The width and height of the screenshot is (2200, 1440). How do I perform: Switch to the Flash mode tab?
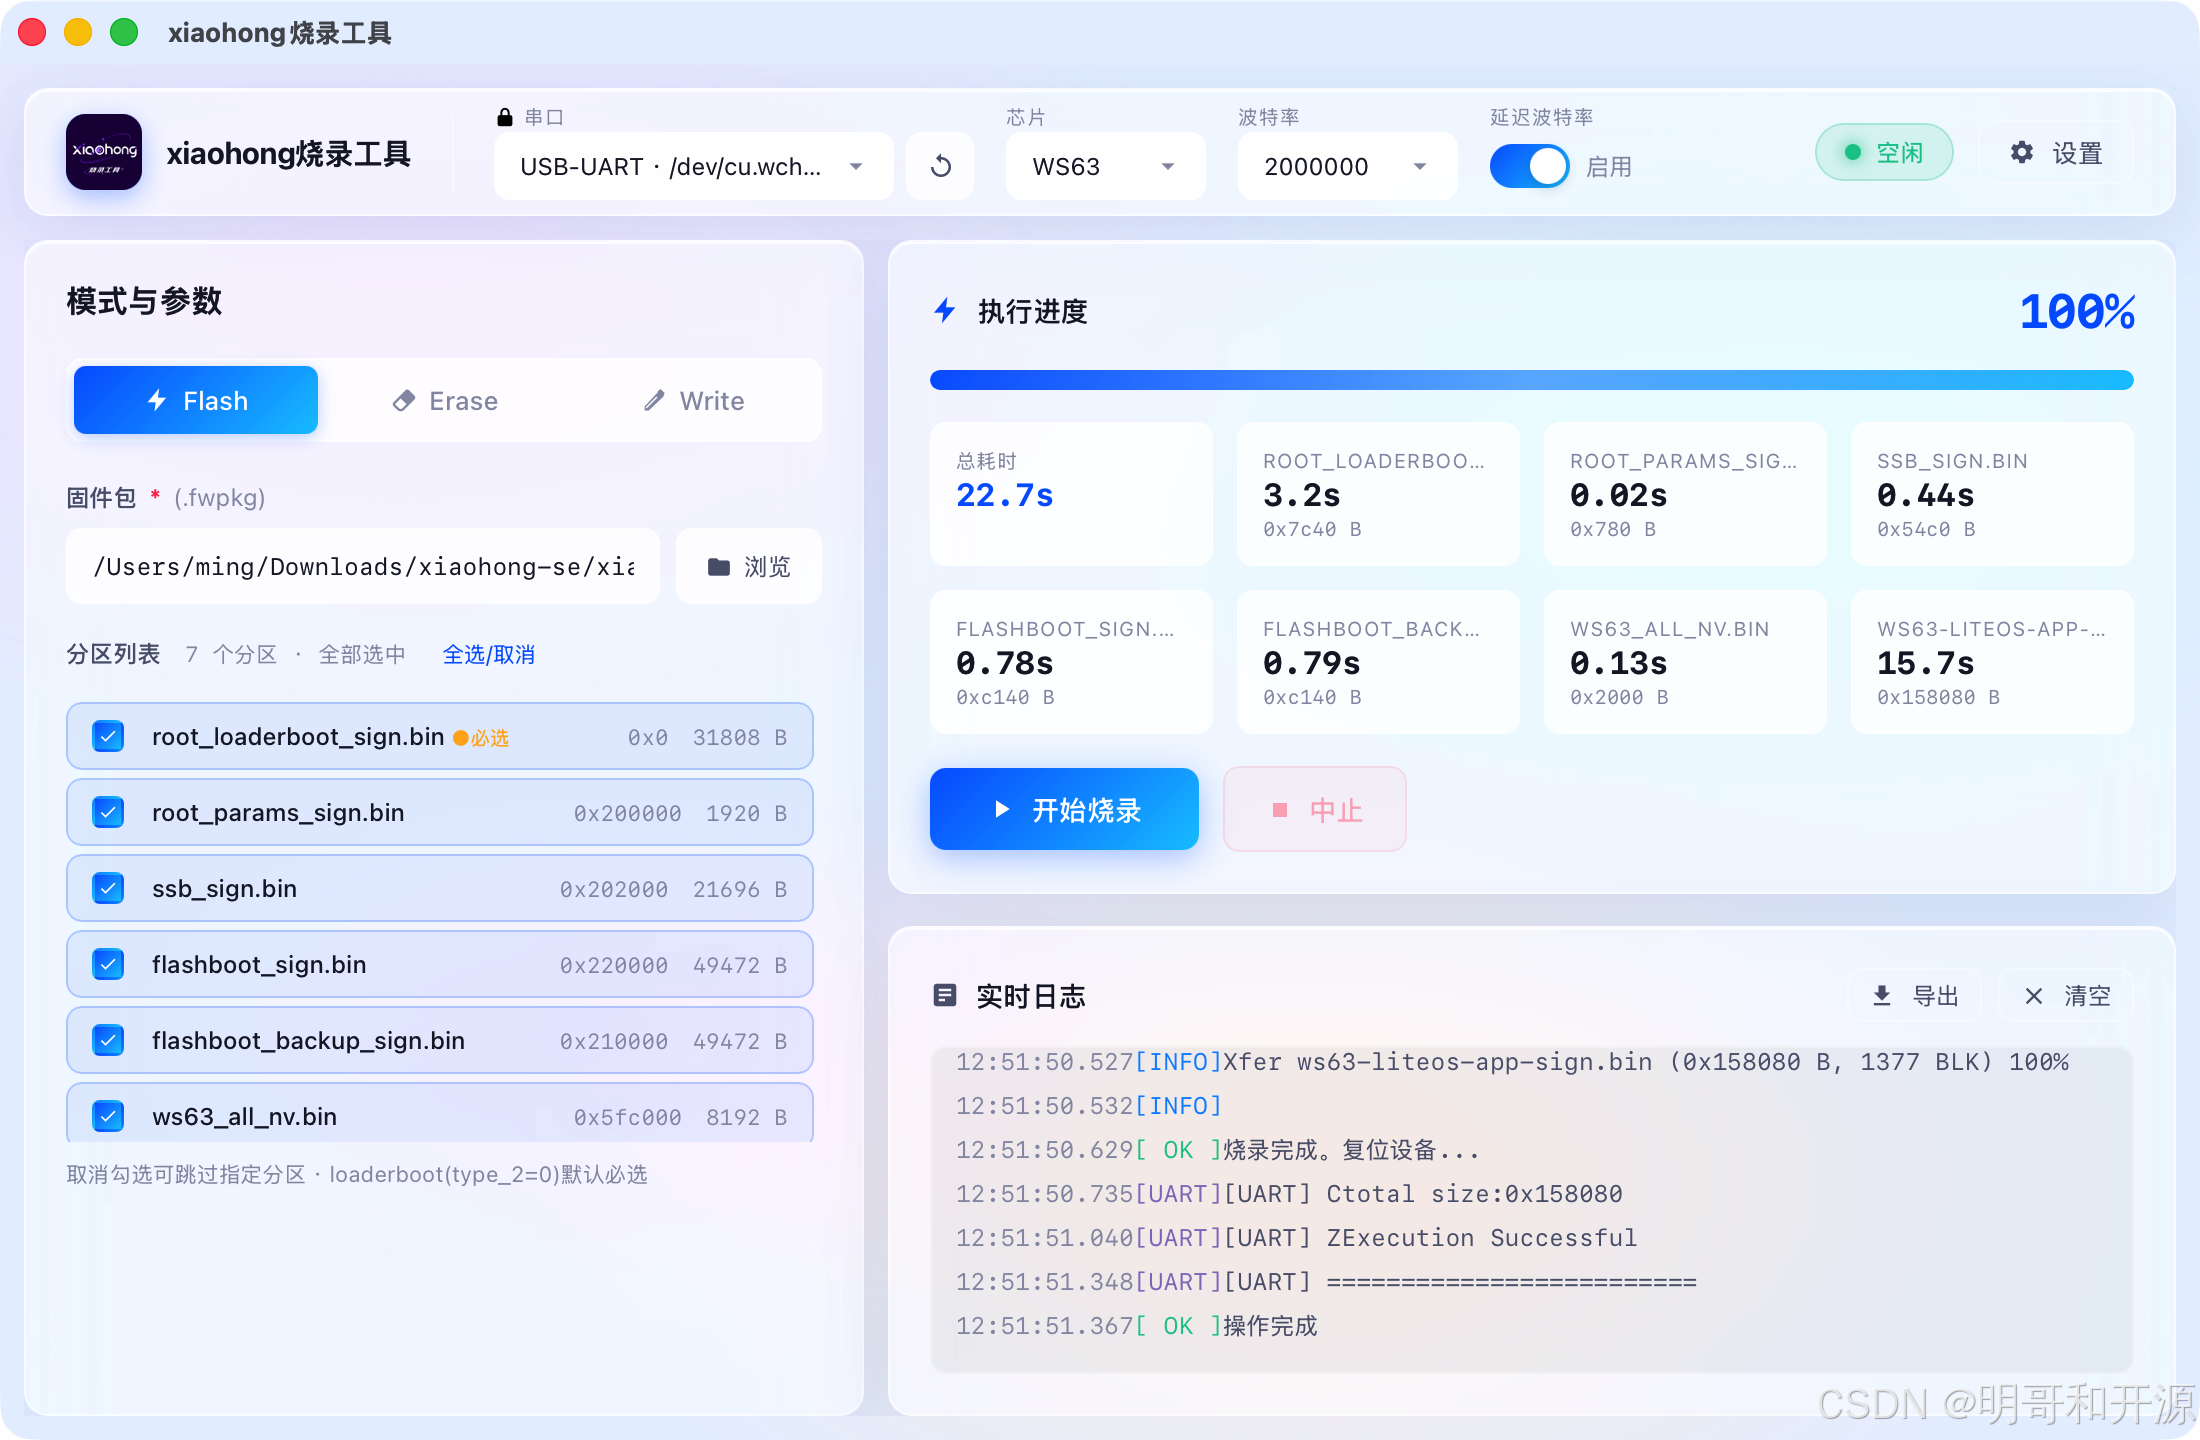point(196,400)
